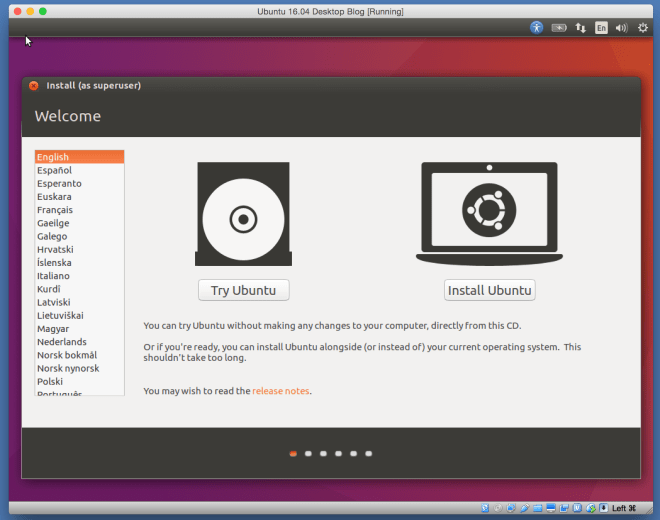
Task: Select Italiano in the language list
Action: point(55,276)
